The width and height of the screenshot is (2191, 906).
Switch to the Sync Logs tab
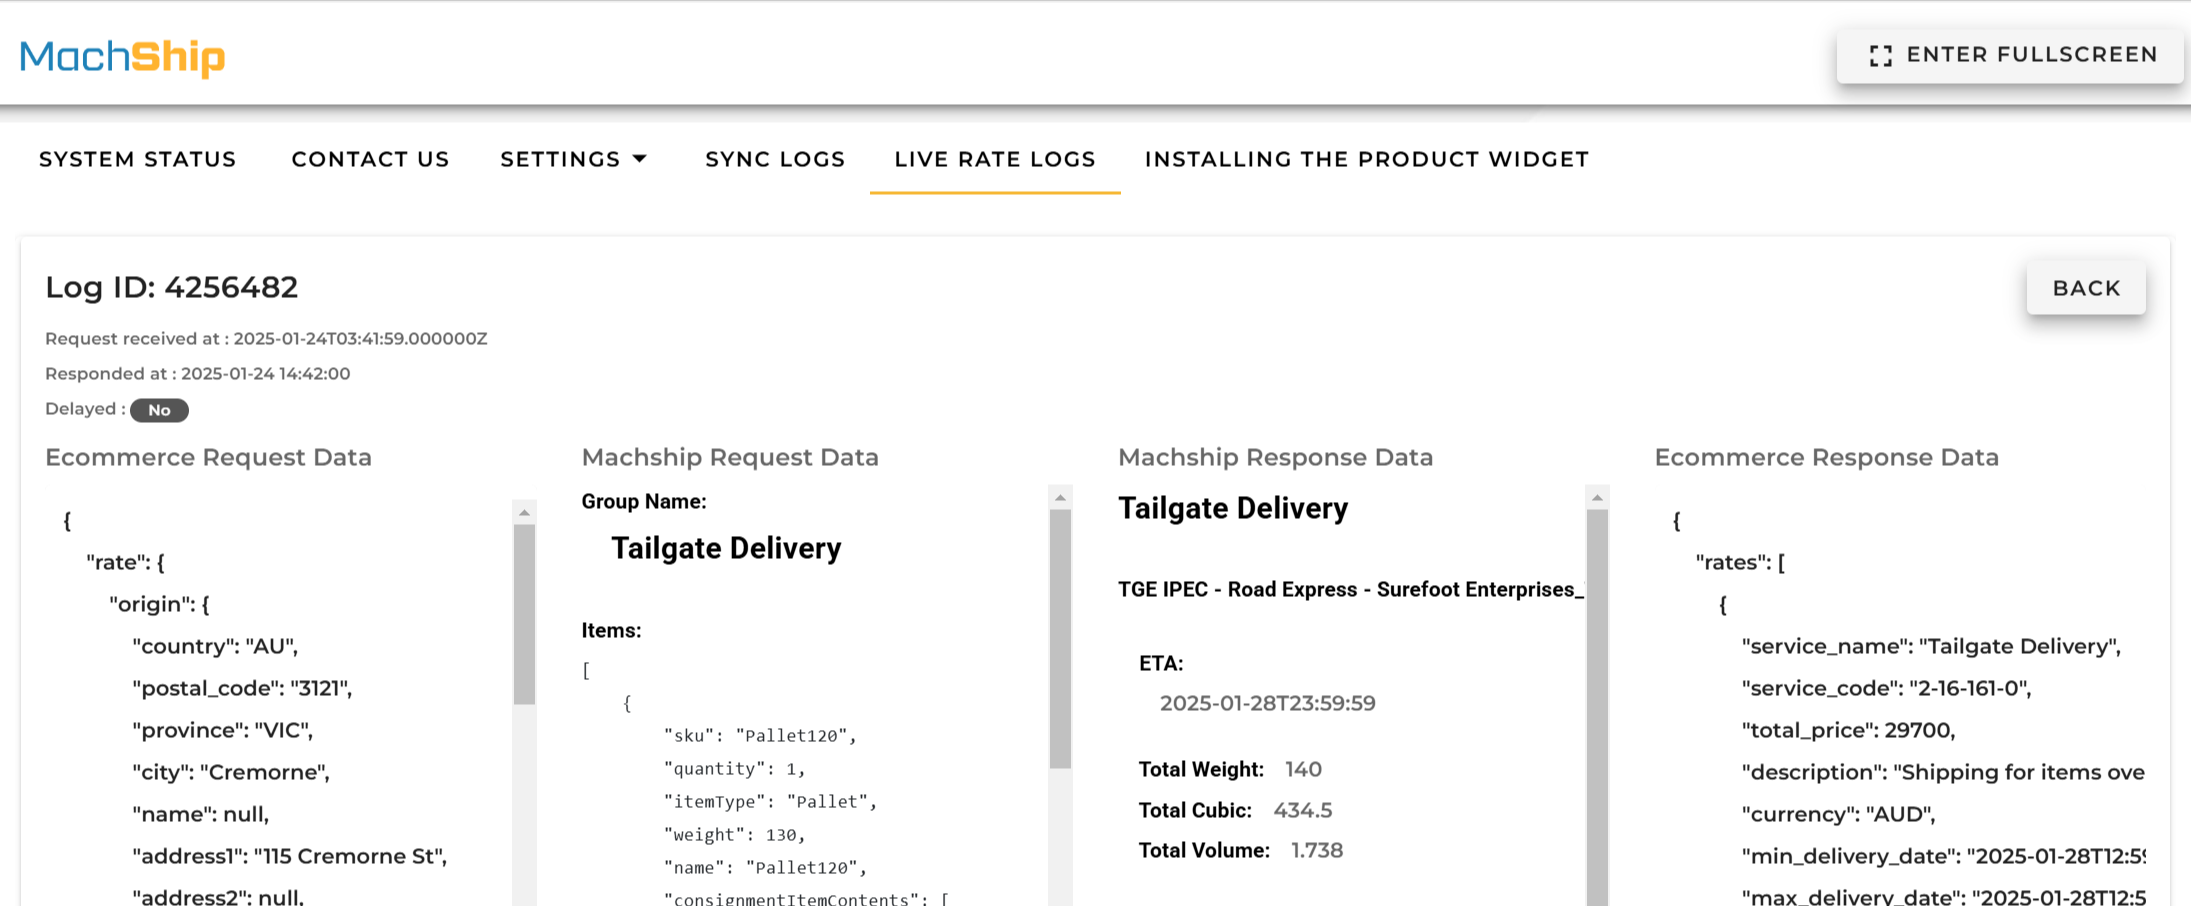[775, 159]
